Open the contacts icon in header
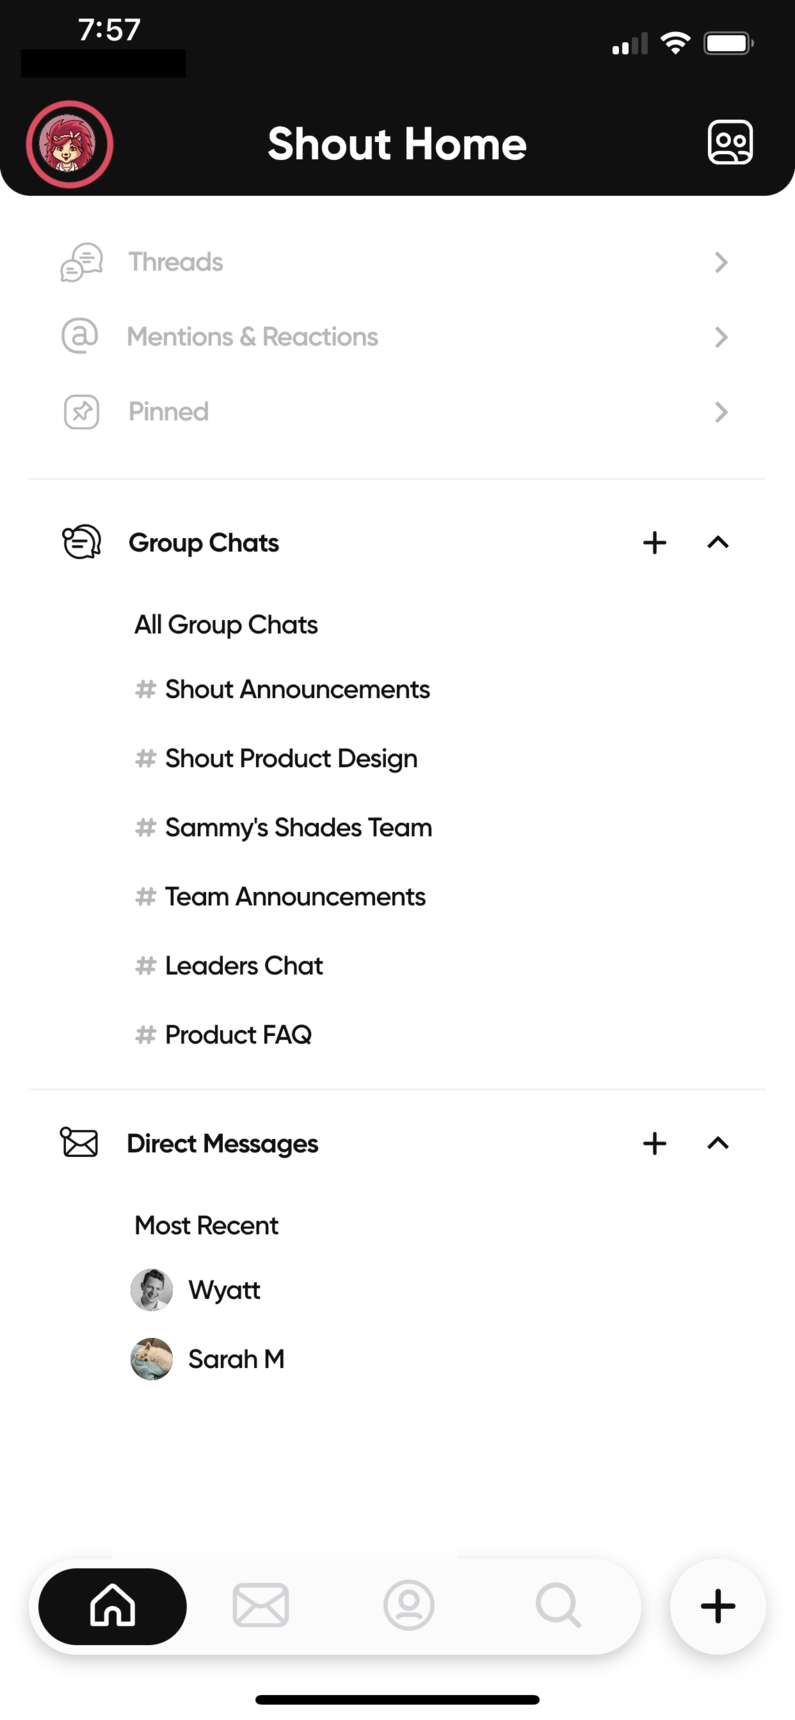The height and width of the screenshot is (1720, 795). pyautogui.click(x=730, y=143)
